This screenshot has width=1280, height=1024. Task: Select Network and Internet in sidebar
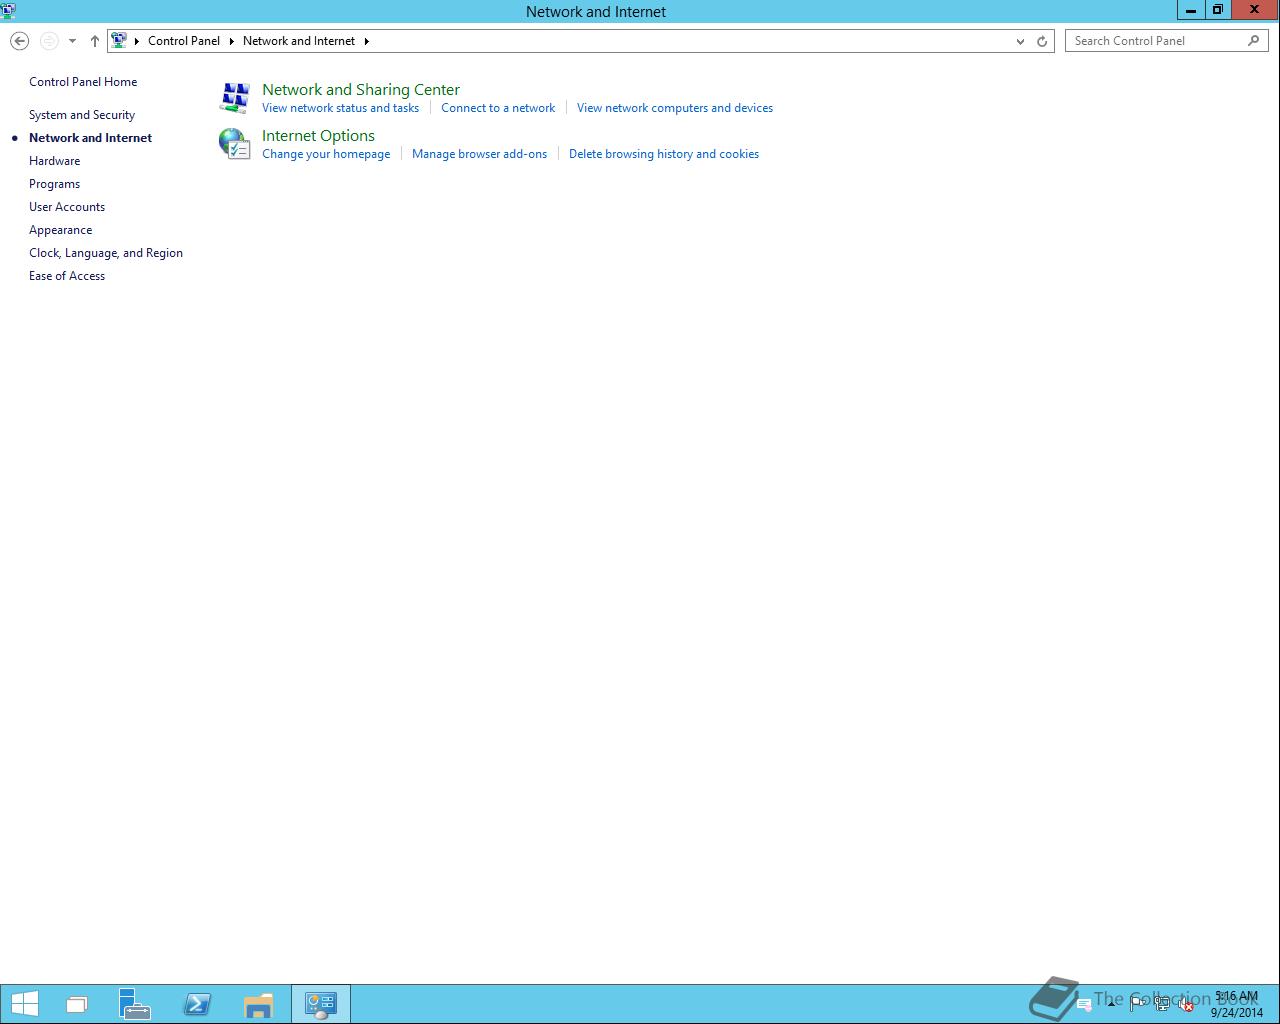pyautogui.click(x=90, y=138)
